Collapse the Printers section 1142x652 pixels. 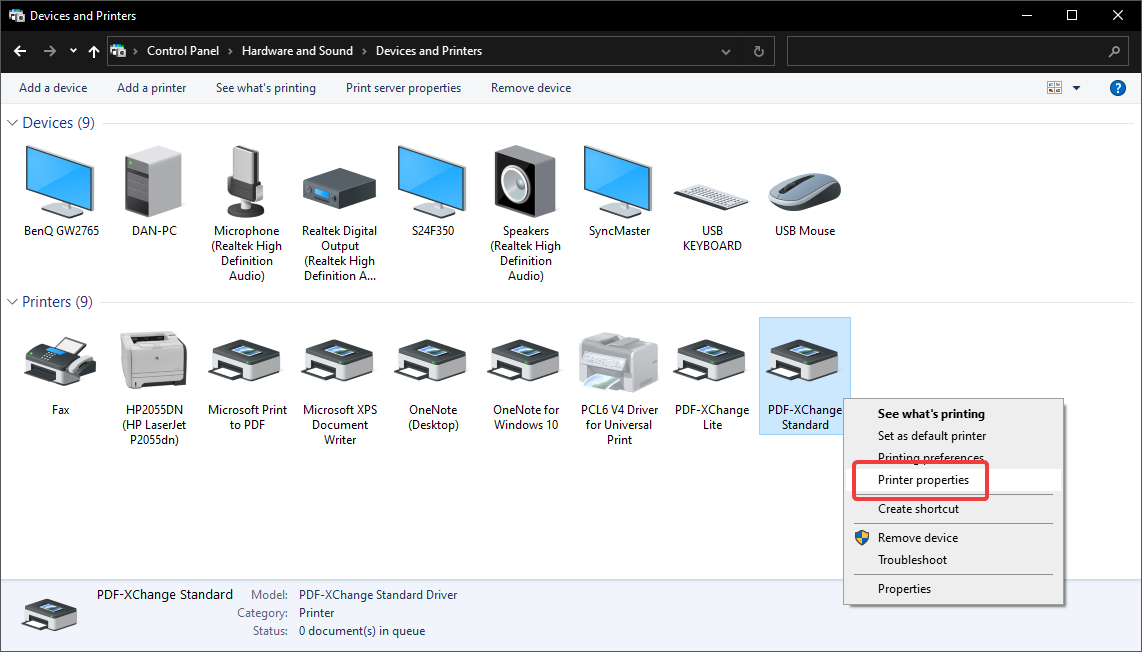coord(12,301)
